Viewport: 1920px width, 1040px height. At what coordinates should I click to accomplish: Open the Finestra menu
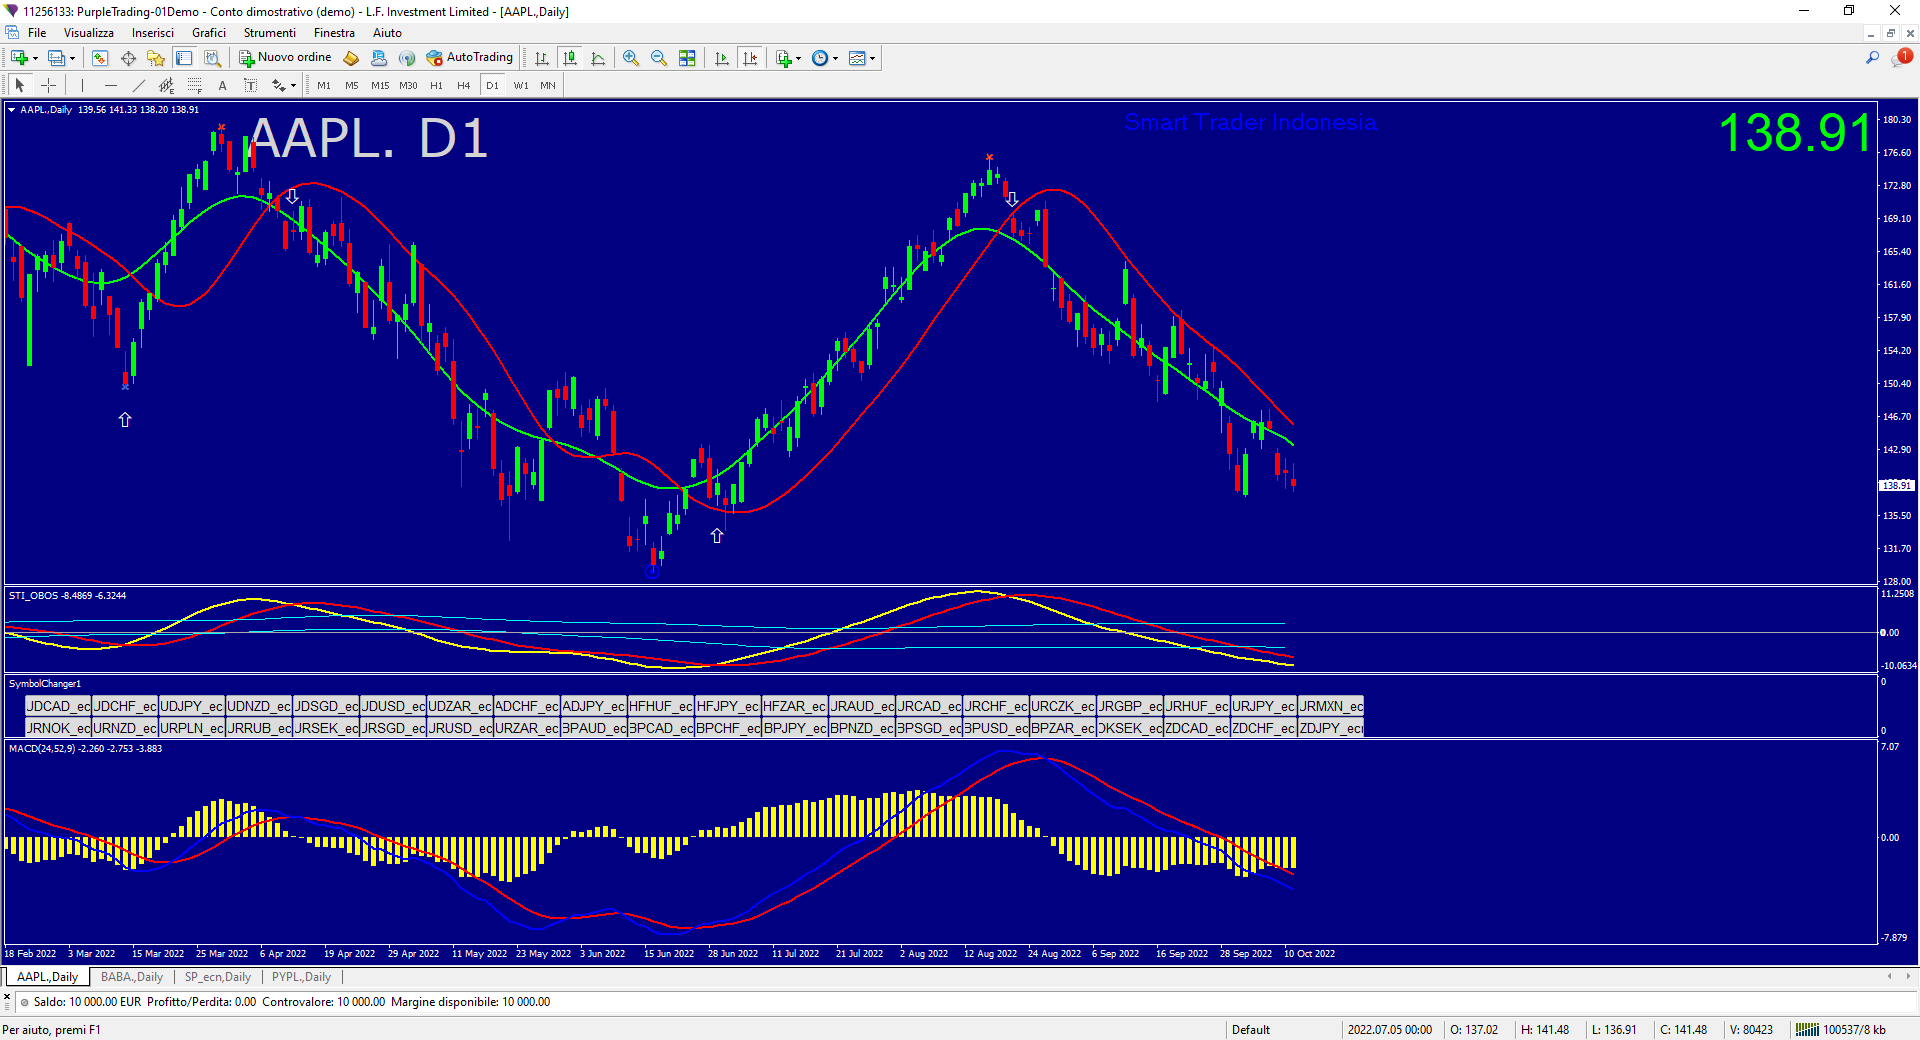(x=334, y=33)
